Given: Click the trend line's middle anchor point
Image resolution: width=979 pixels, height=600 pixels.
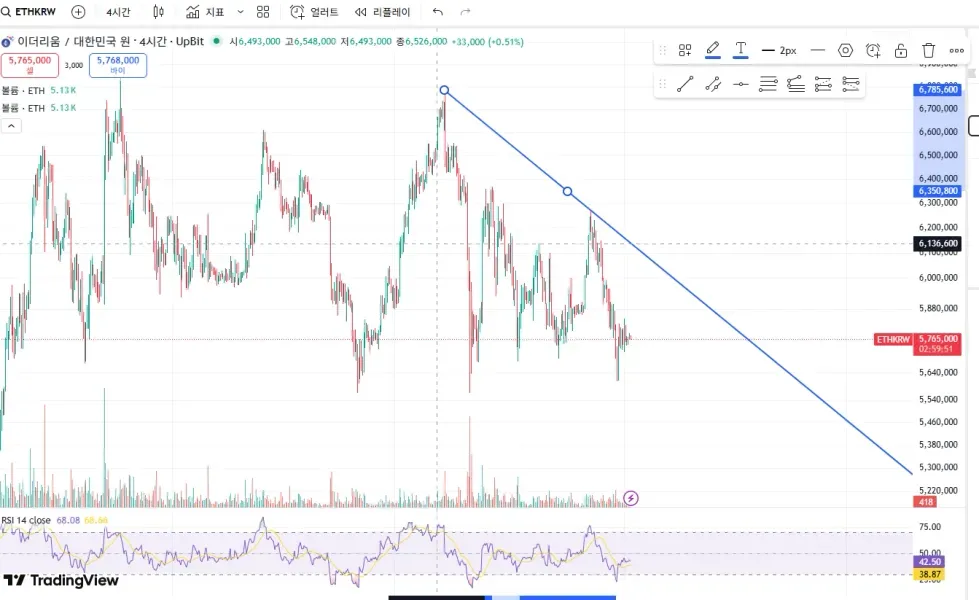Looking at the screenshot, I should click(x=567, y=191).
